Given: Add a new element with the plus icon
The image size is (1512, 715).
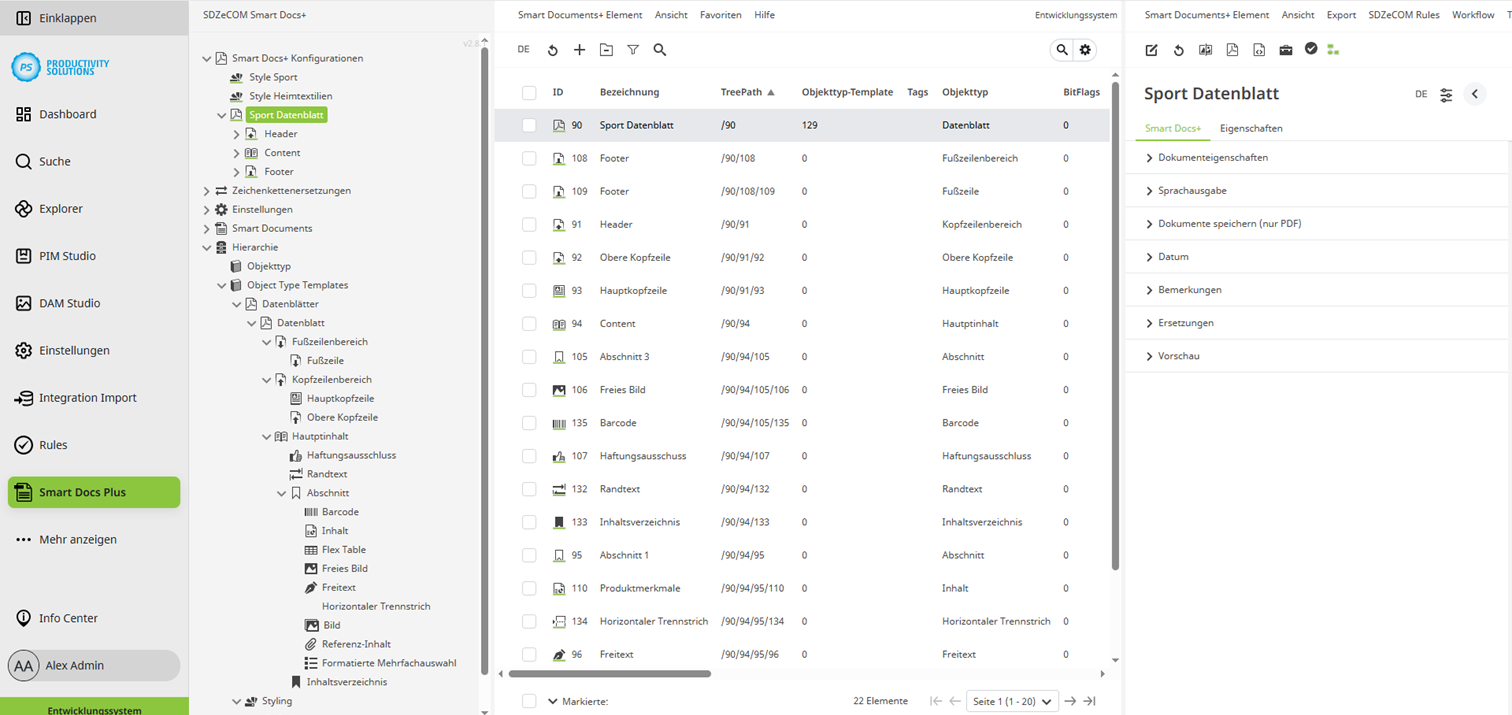Looking at the screenshot, I should [x=579, y=49].
